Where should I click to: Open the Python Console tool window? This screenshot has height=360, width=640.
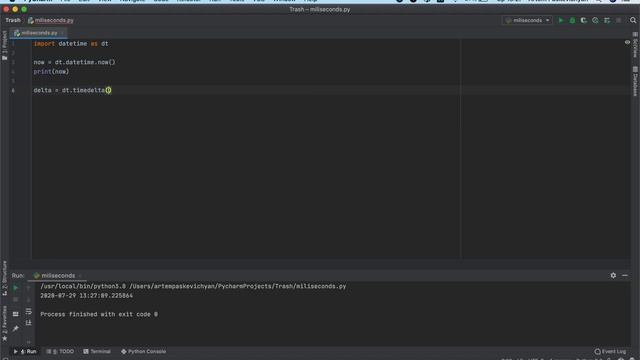(143, 351)
